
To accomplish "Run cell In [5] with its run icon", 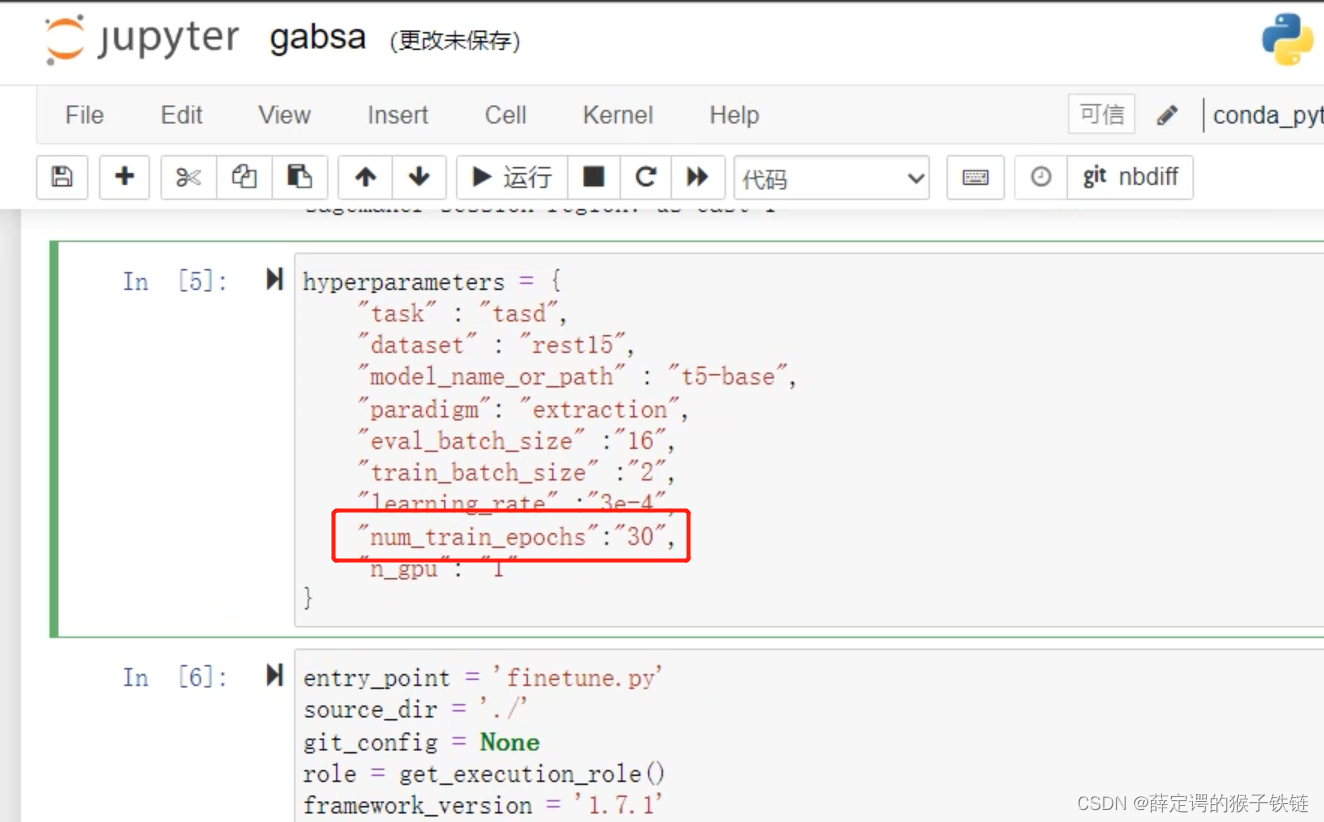I will coord(274,279).
